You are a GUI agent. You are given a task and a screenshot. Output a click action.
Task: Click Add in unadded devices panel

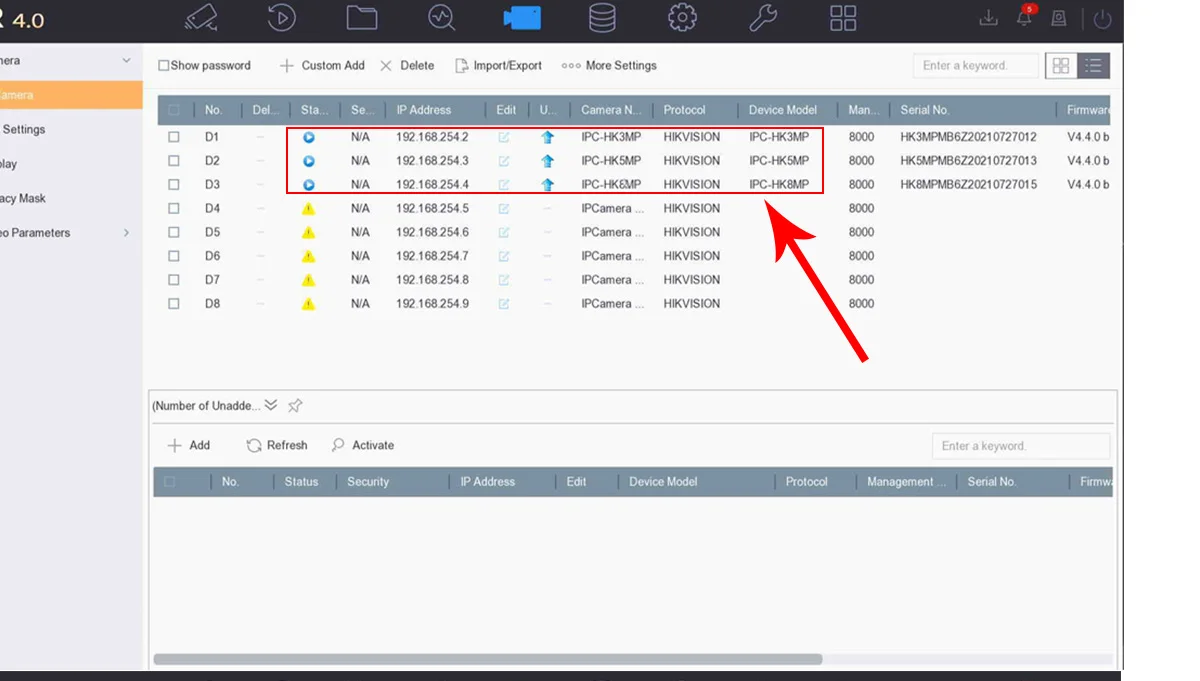188,446
